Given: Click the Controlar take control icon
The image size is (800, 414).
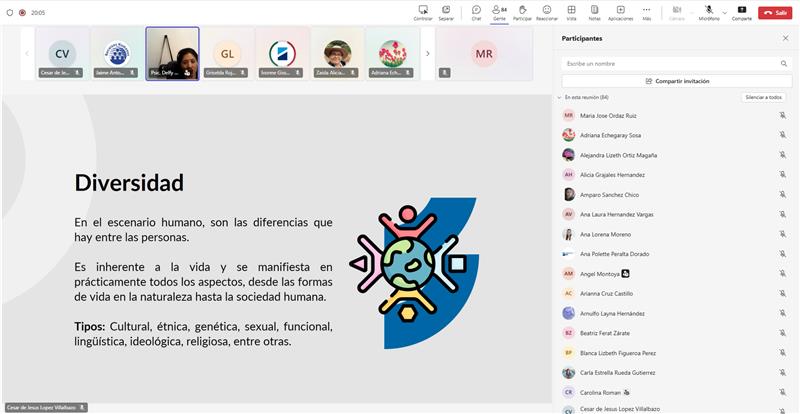Looking at the screenshot, I should [423, 11].
